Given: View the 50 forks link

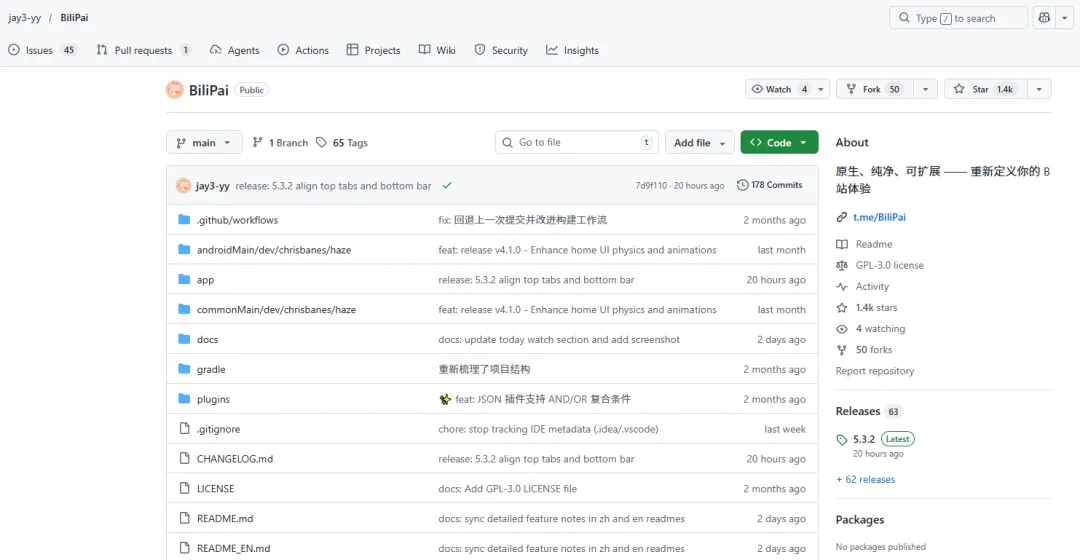Looking at the screenshot, I should click(x=873, y=350).
